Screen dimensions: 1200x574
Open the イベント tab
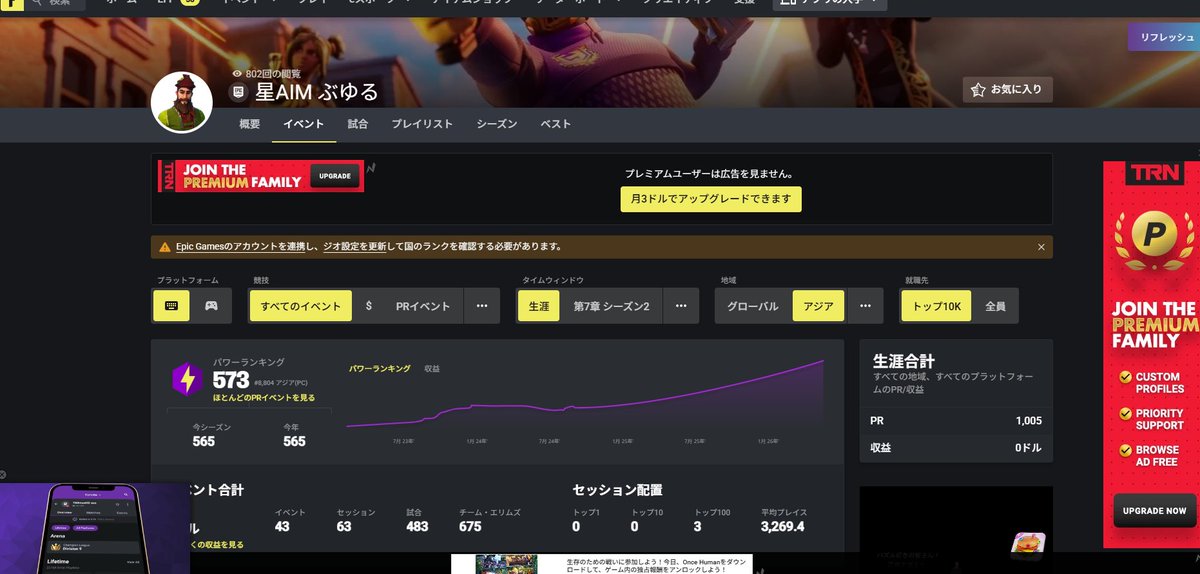(x=303, y=124)
